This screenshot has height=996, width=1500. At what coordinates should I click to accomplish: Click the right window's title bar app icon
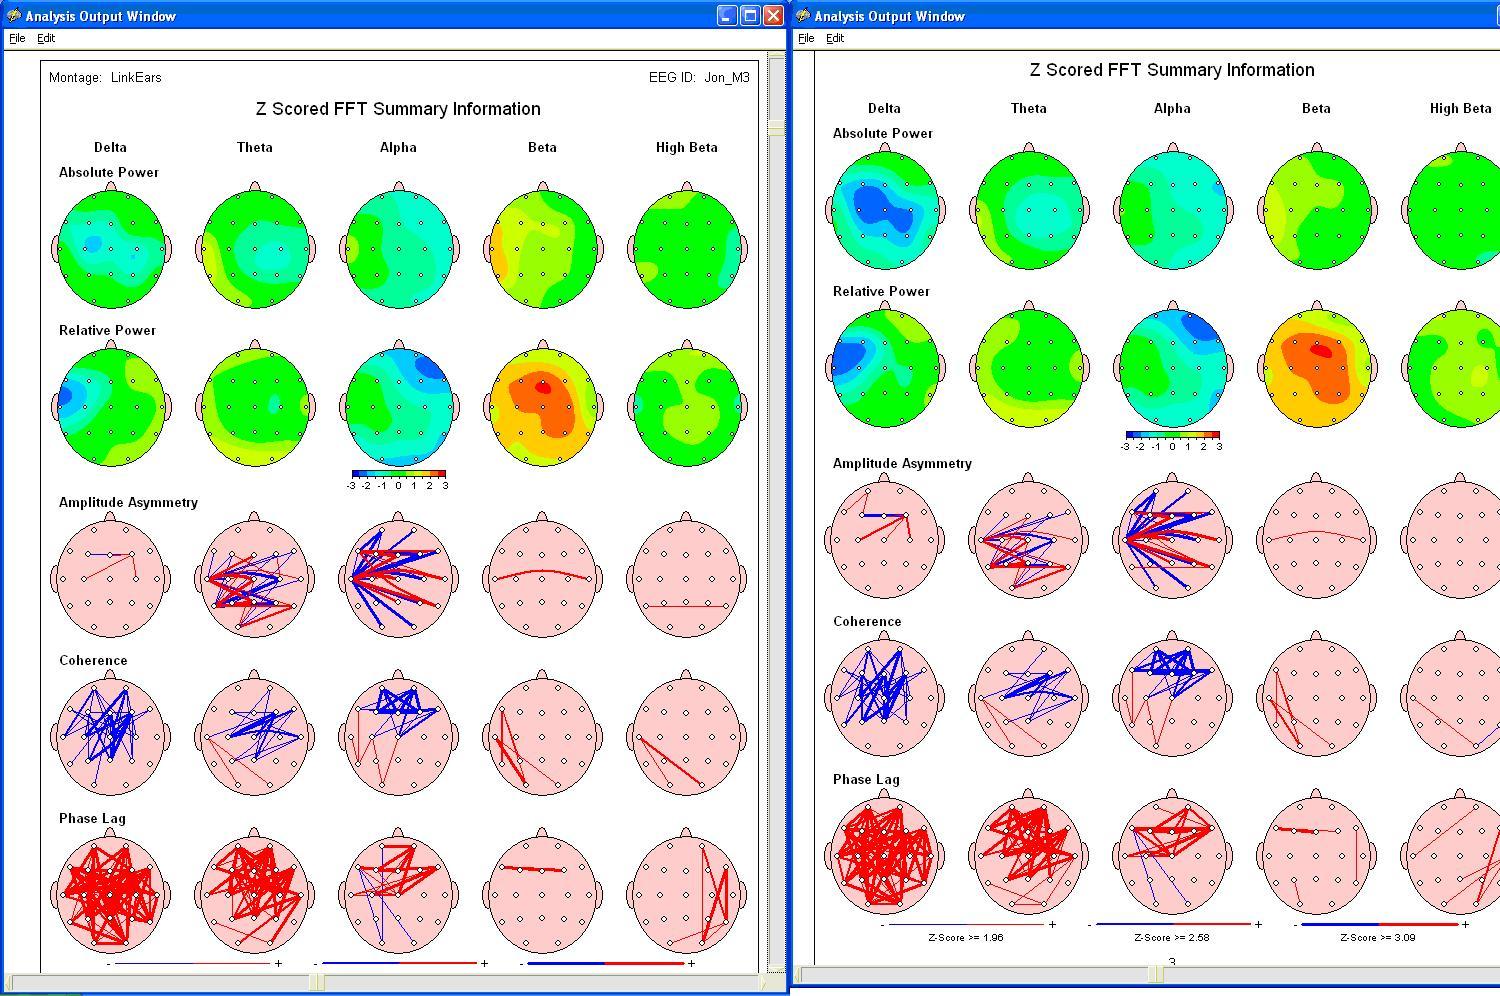802,16
